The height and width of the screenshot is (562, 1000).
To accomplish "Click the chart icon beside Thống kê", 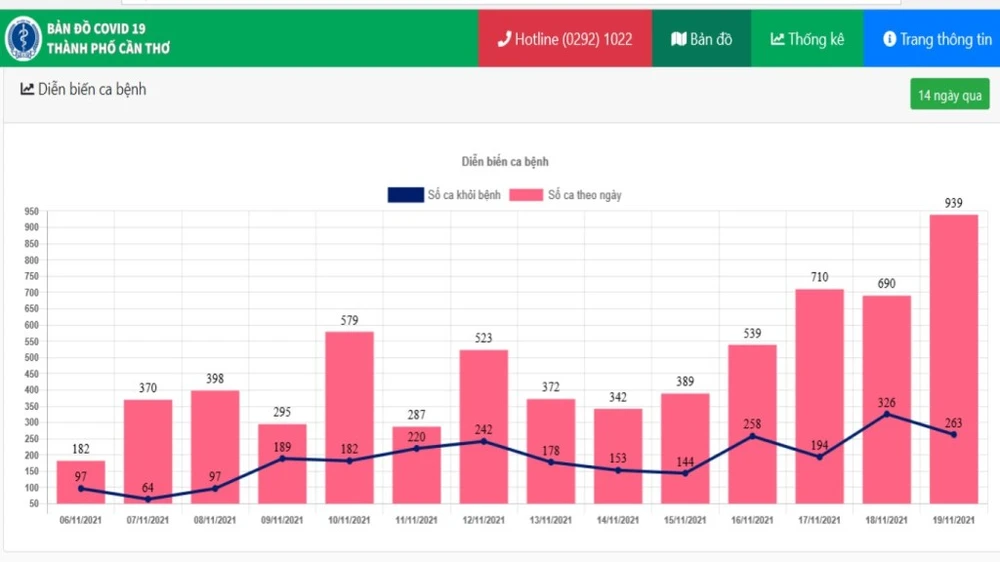I will pos(777,39).
